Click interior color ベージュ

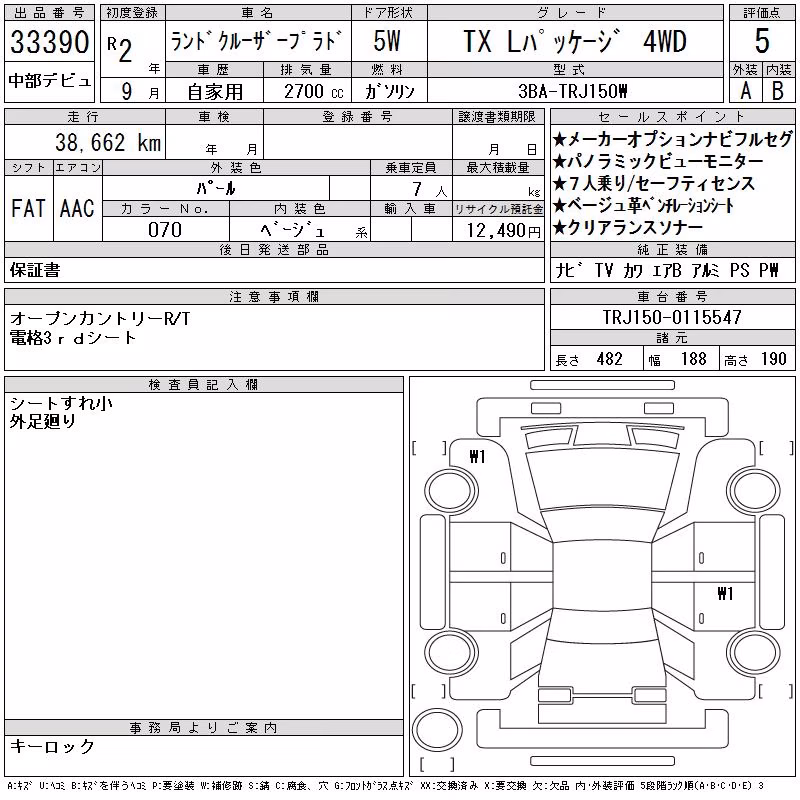[293, 230]
